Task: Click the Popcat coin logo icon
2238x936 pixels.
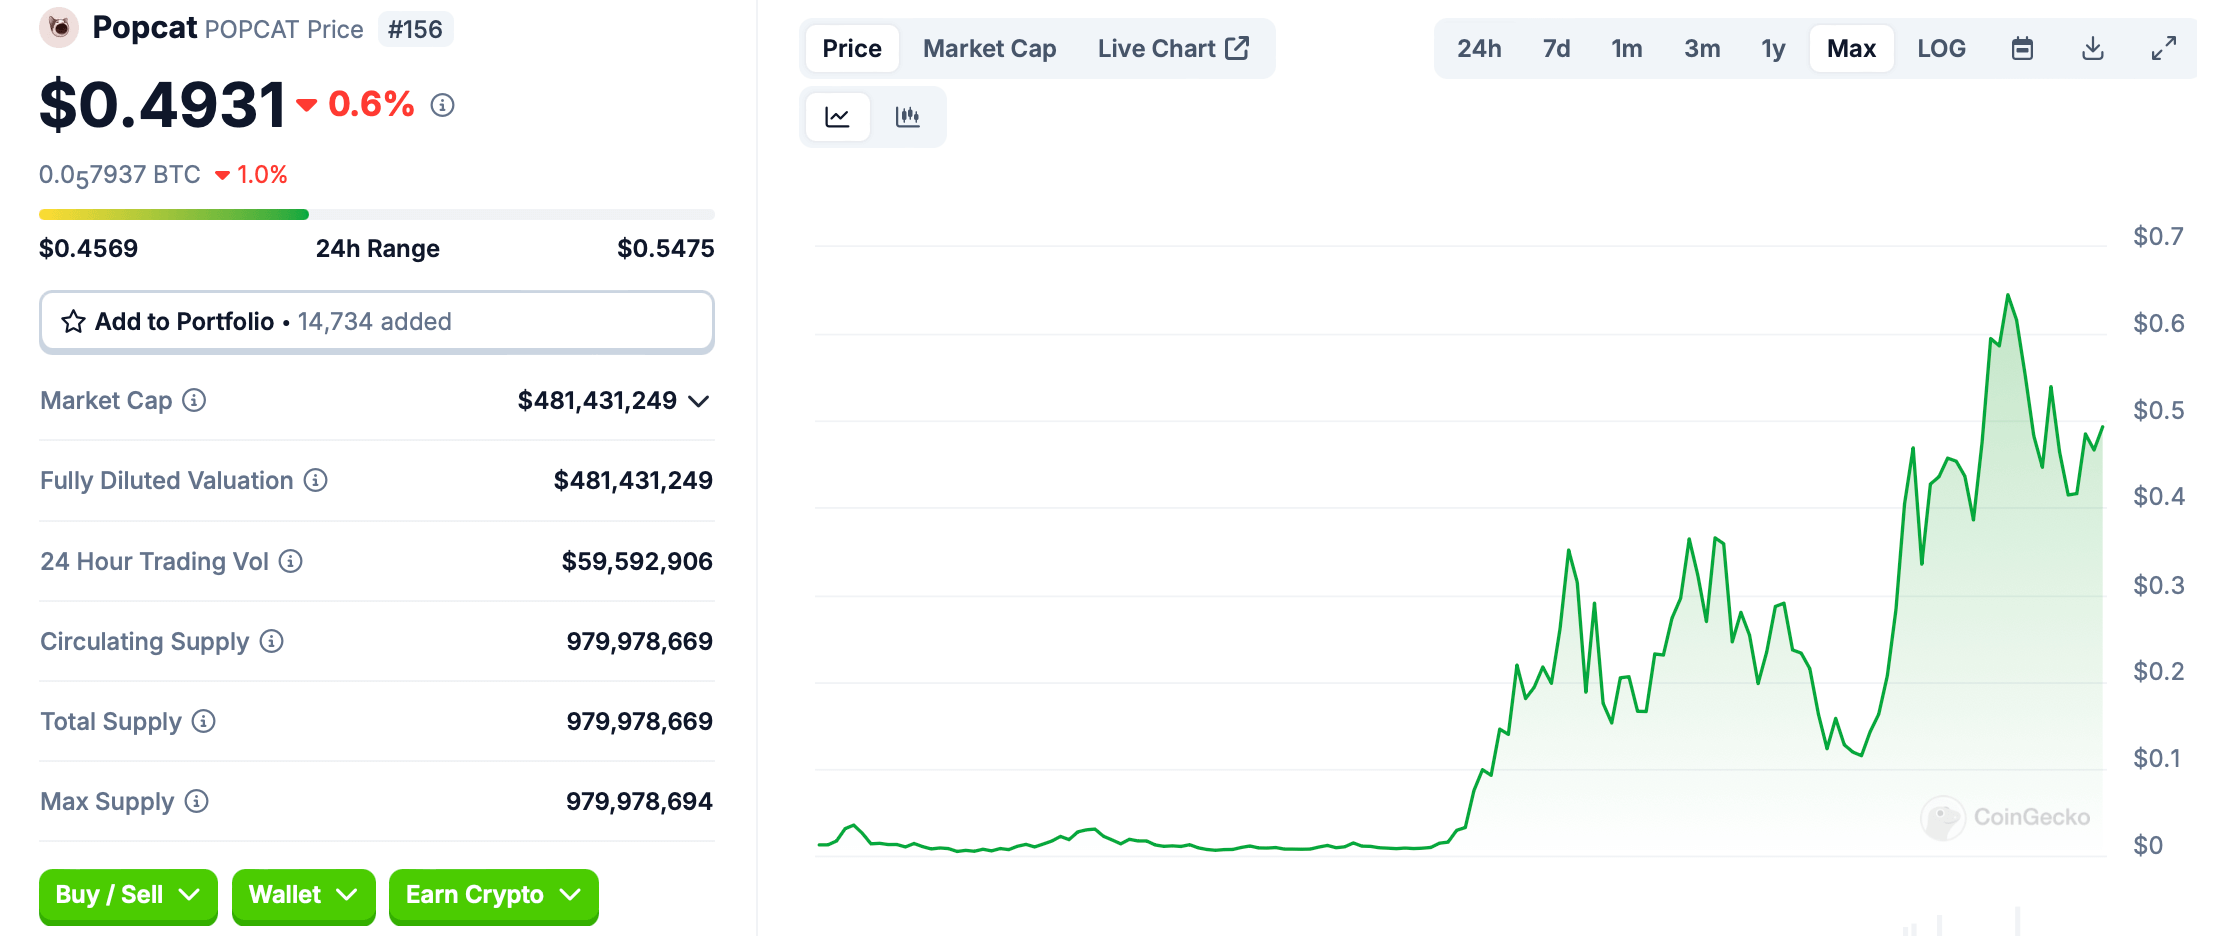Action: pos(59,27)
